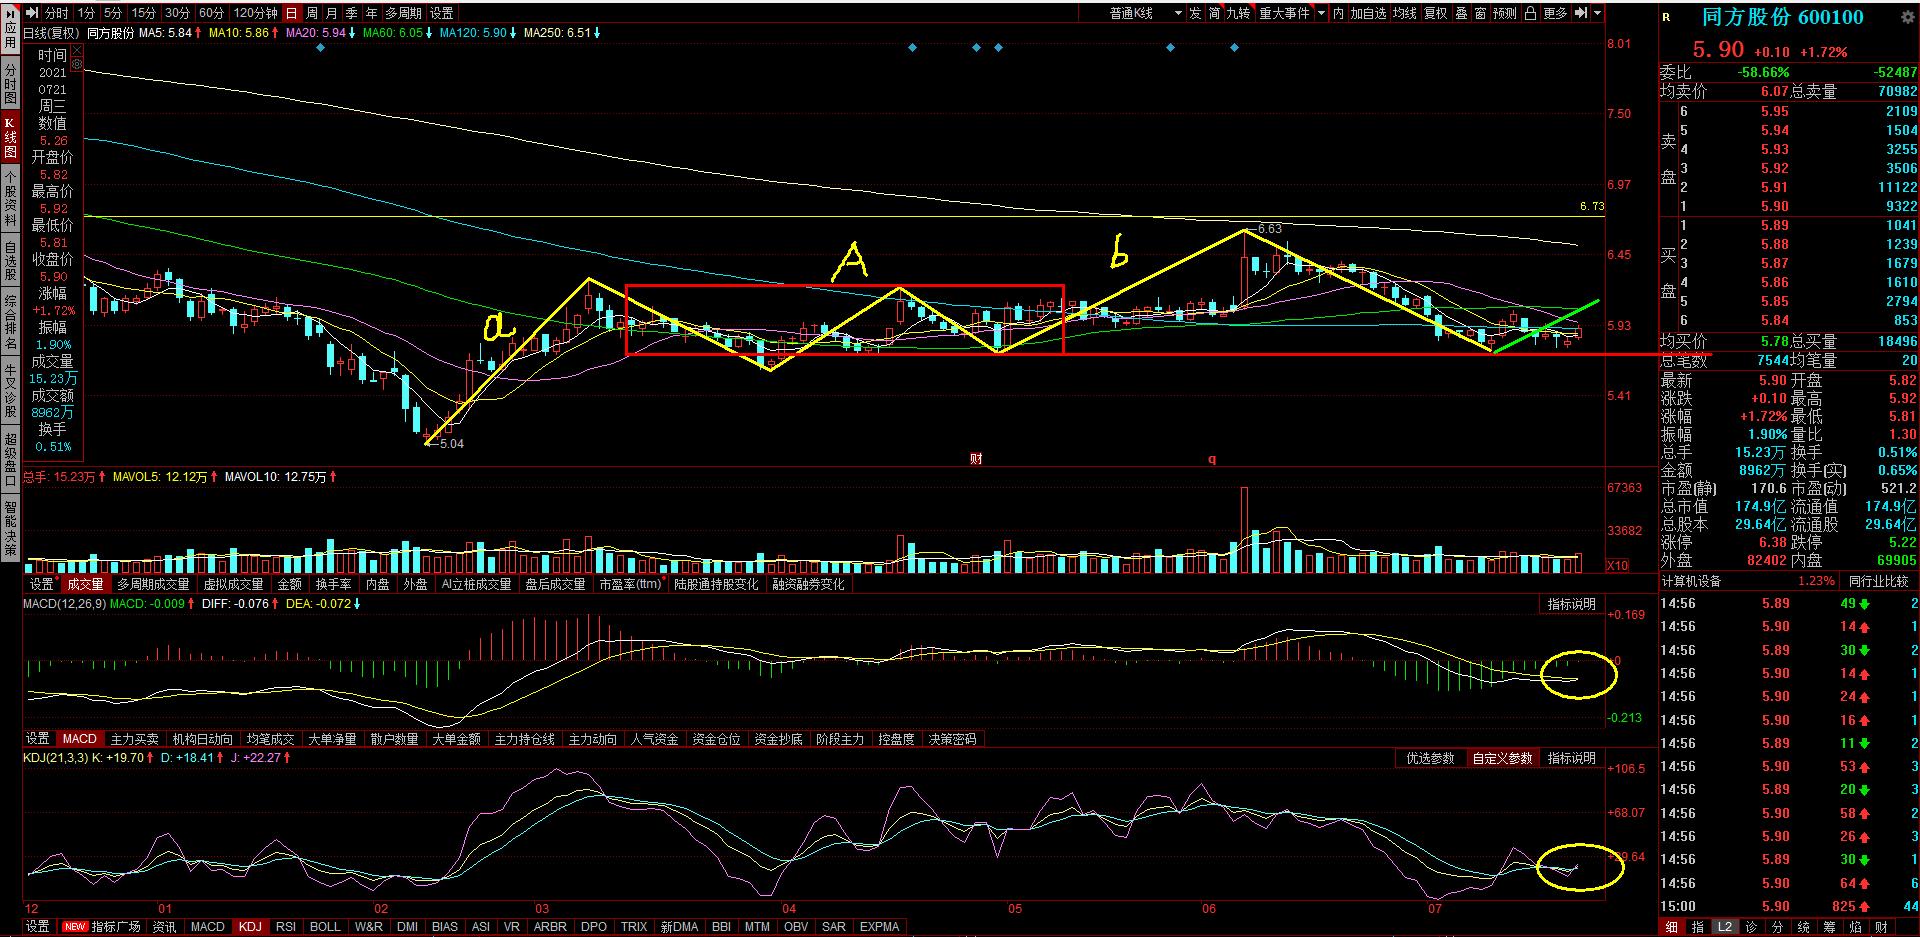
Task: Toggle 复权 price adjustment
Action: (x=1435, y=13)
